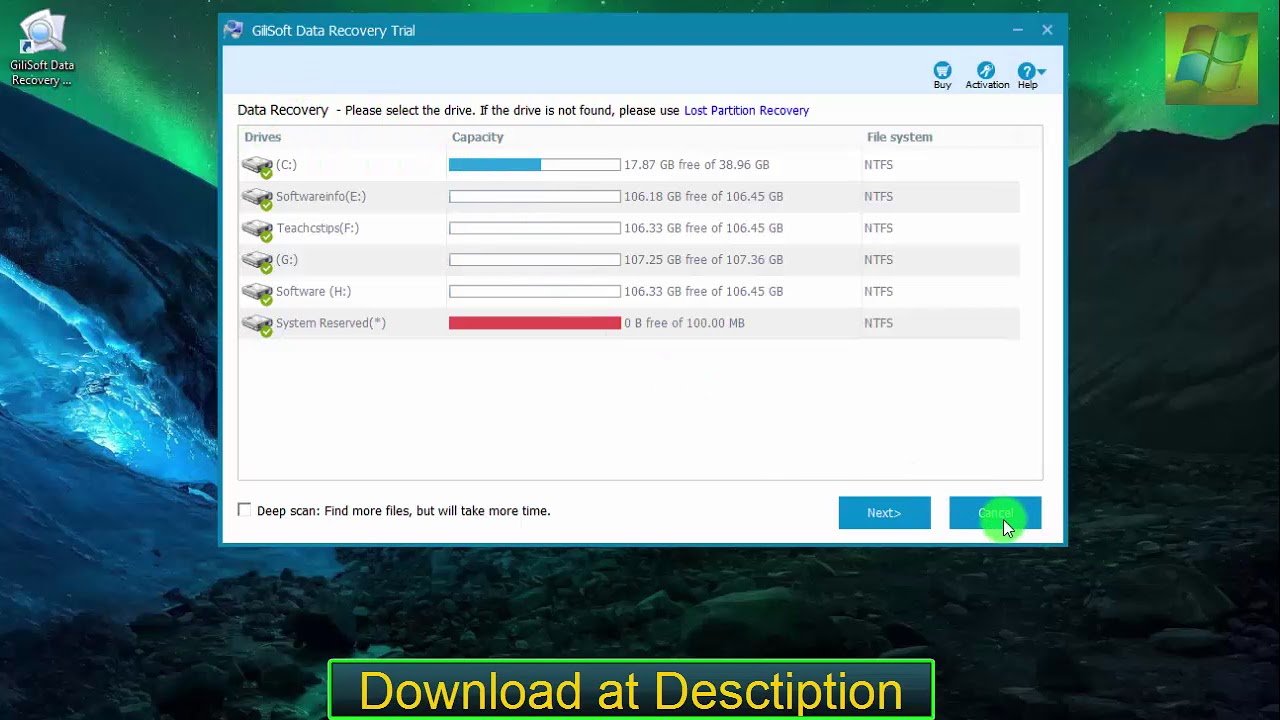The width and height of the screenshot is (1280, 720).
Task: Click the System Reserved red capacity bar
Action: 535,323
